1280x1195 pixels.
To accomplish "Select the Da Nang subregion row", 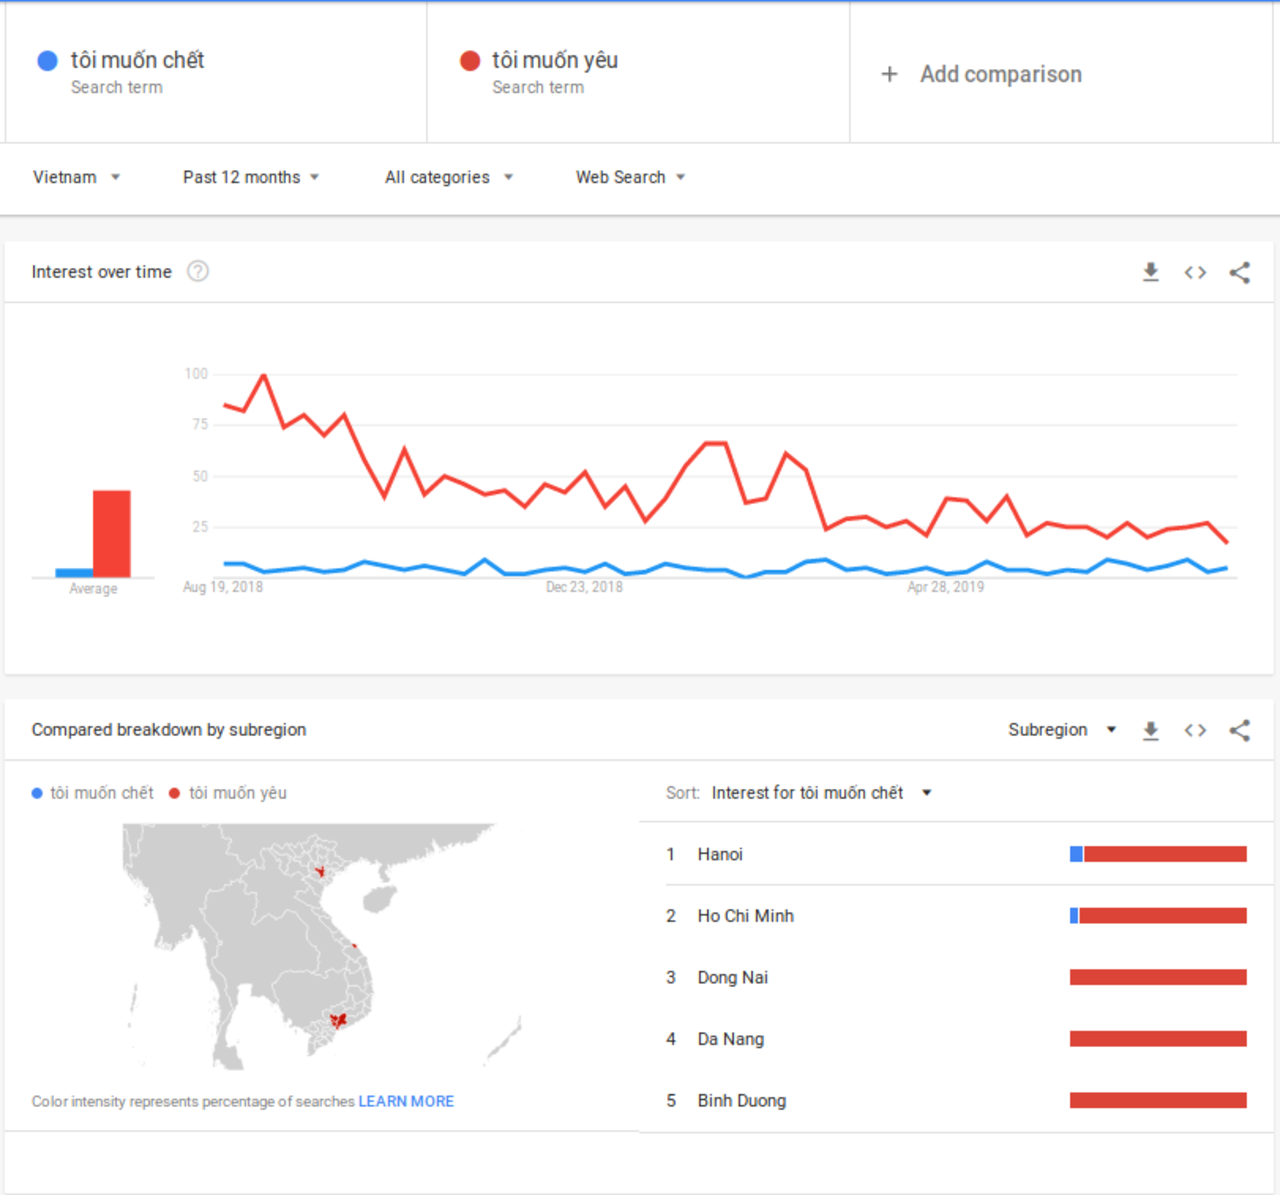I will [956, 1039].
